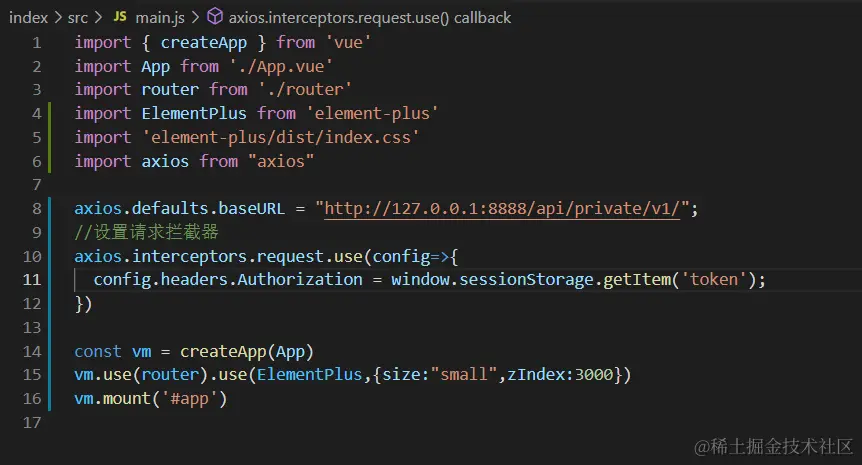
Task: Place cursor on createApp(App) call
Action: coord(247,351)
